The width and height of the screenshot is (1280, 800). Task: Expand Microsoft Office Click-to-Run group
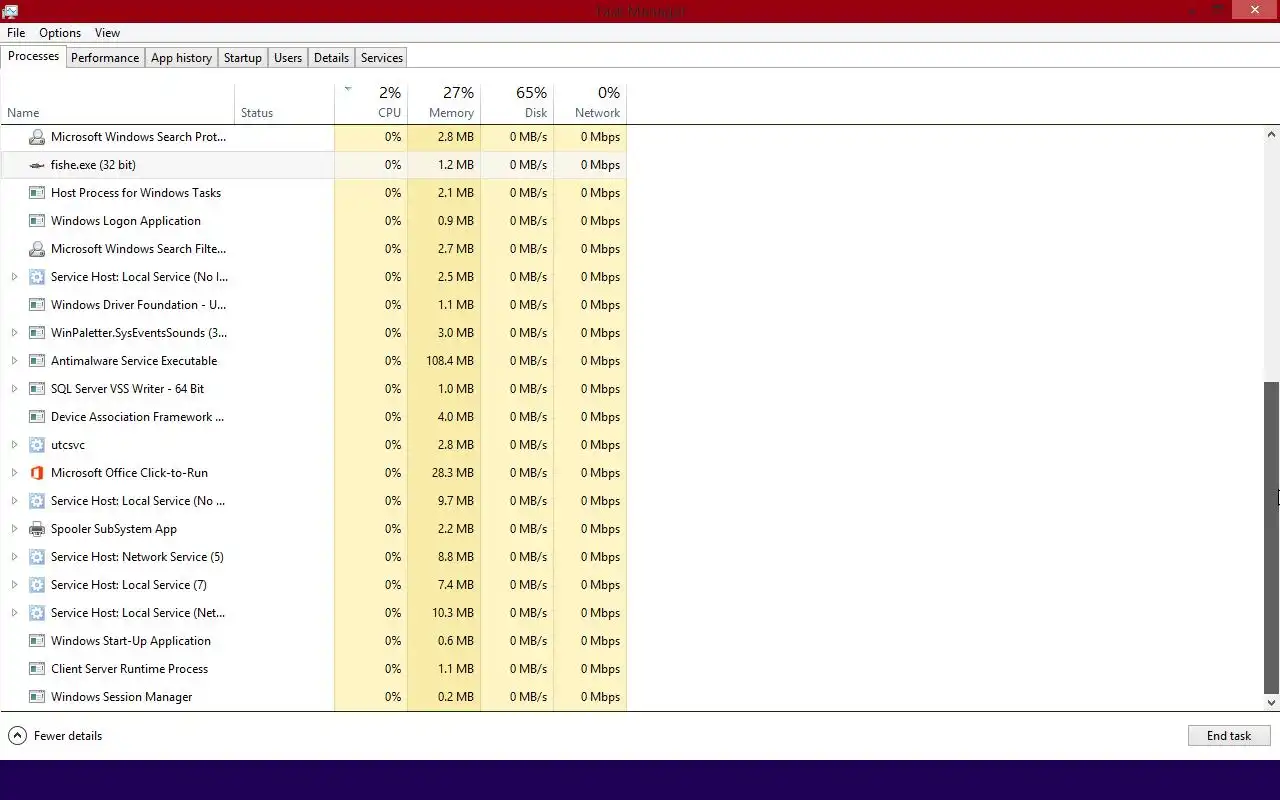tap(14, 473)
